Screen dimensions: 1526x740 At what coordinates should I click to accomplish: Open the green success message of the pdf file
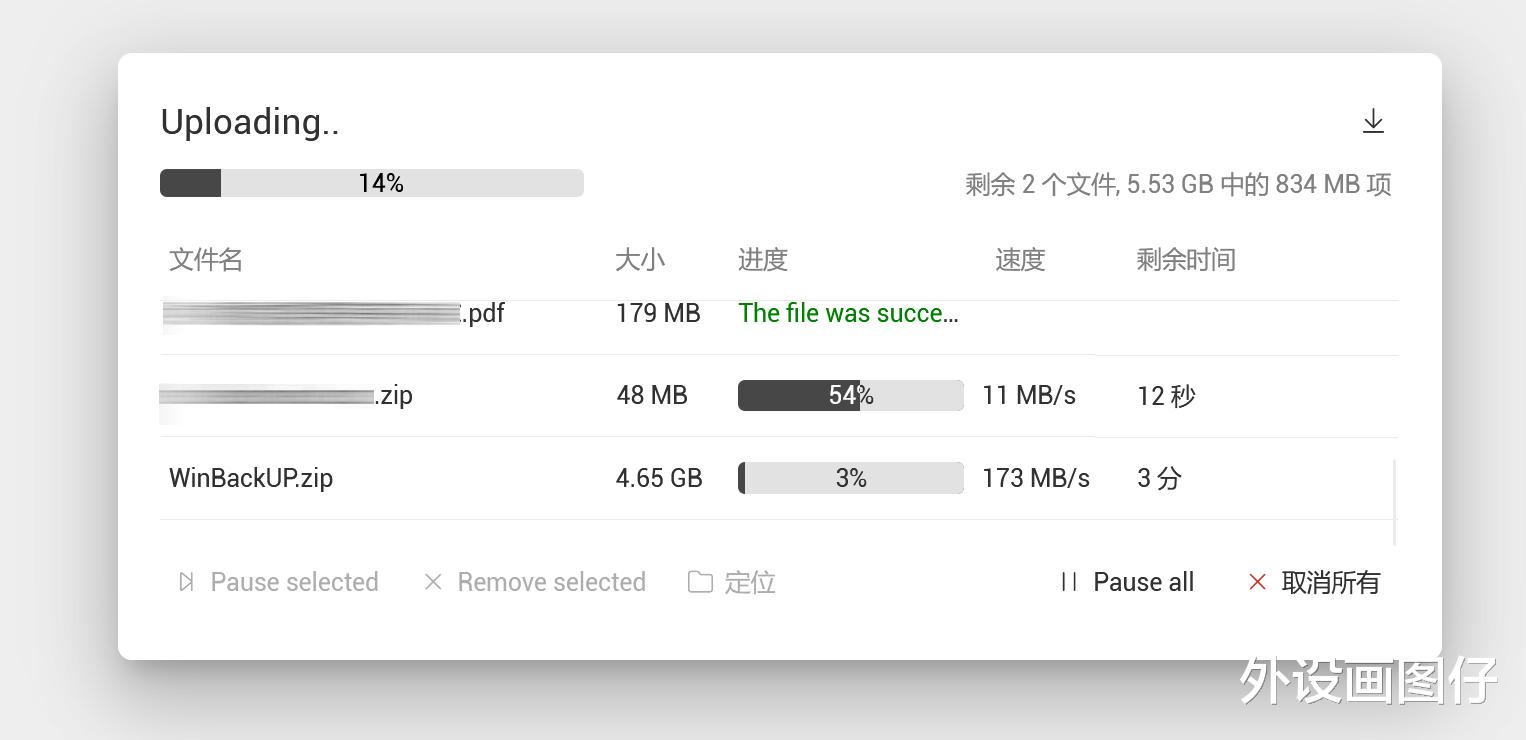point(848,313)
